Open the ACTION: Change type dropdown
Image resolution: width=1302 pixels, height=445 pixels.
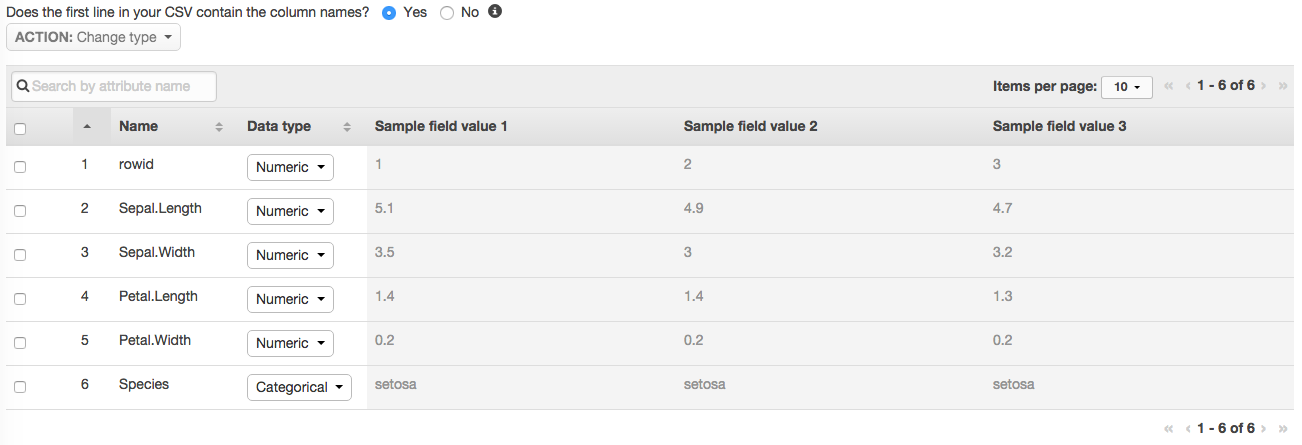point(94,37)
